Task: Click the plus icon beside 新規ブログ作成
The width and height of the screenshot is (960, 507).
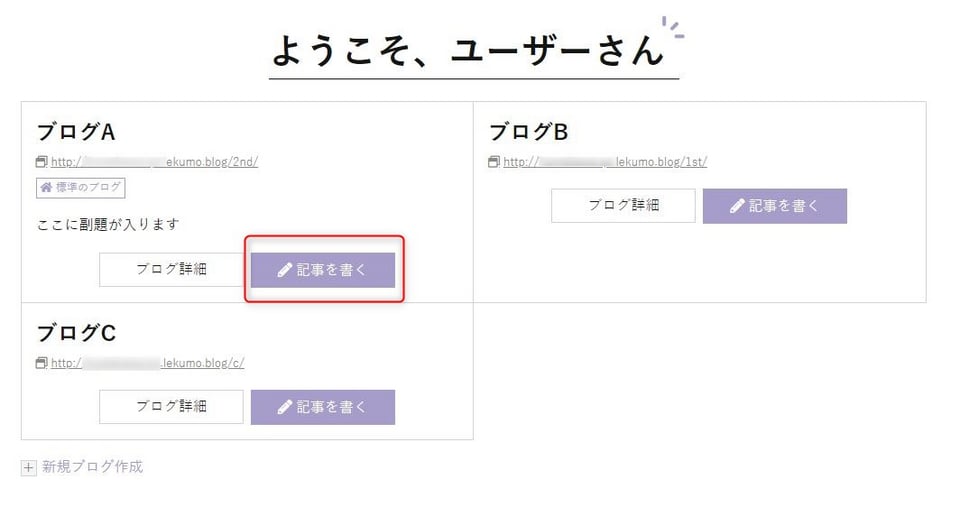Action: click(28, 468)
